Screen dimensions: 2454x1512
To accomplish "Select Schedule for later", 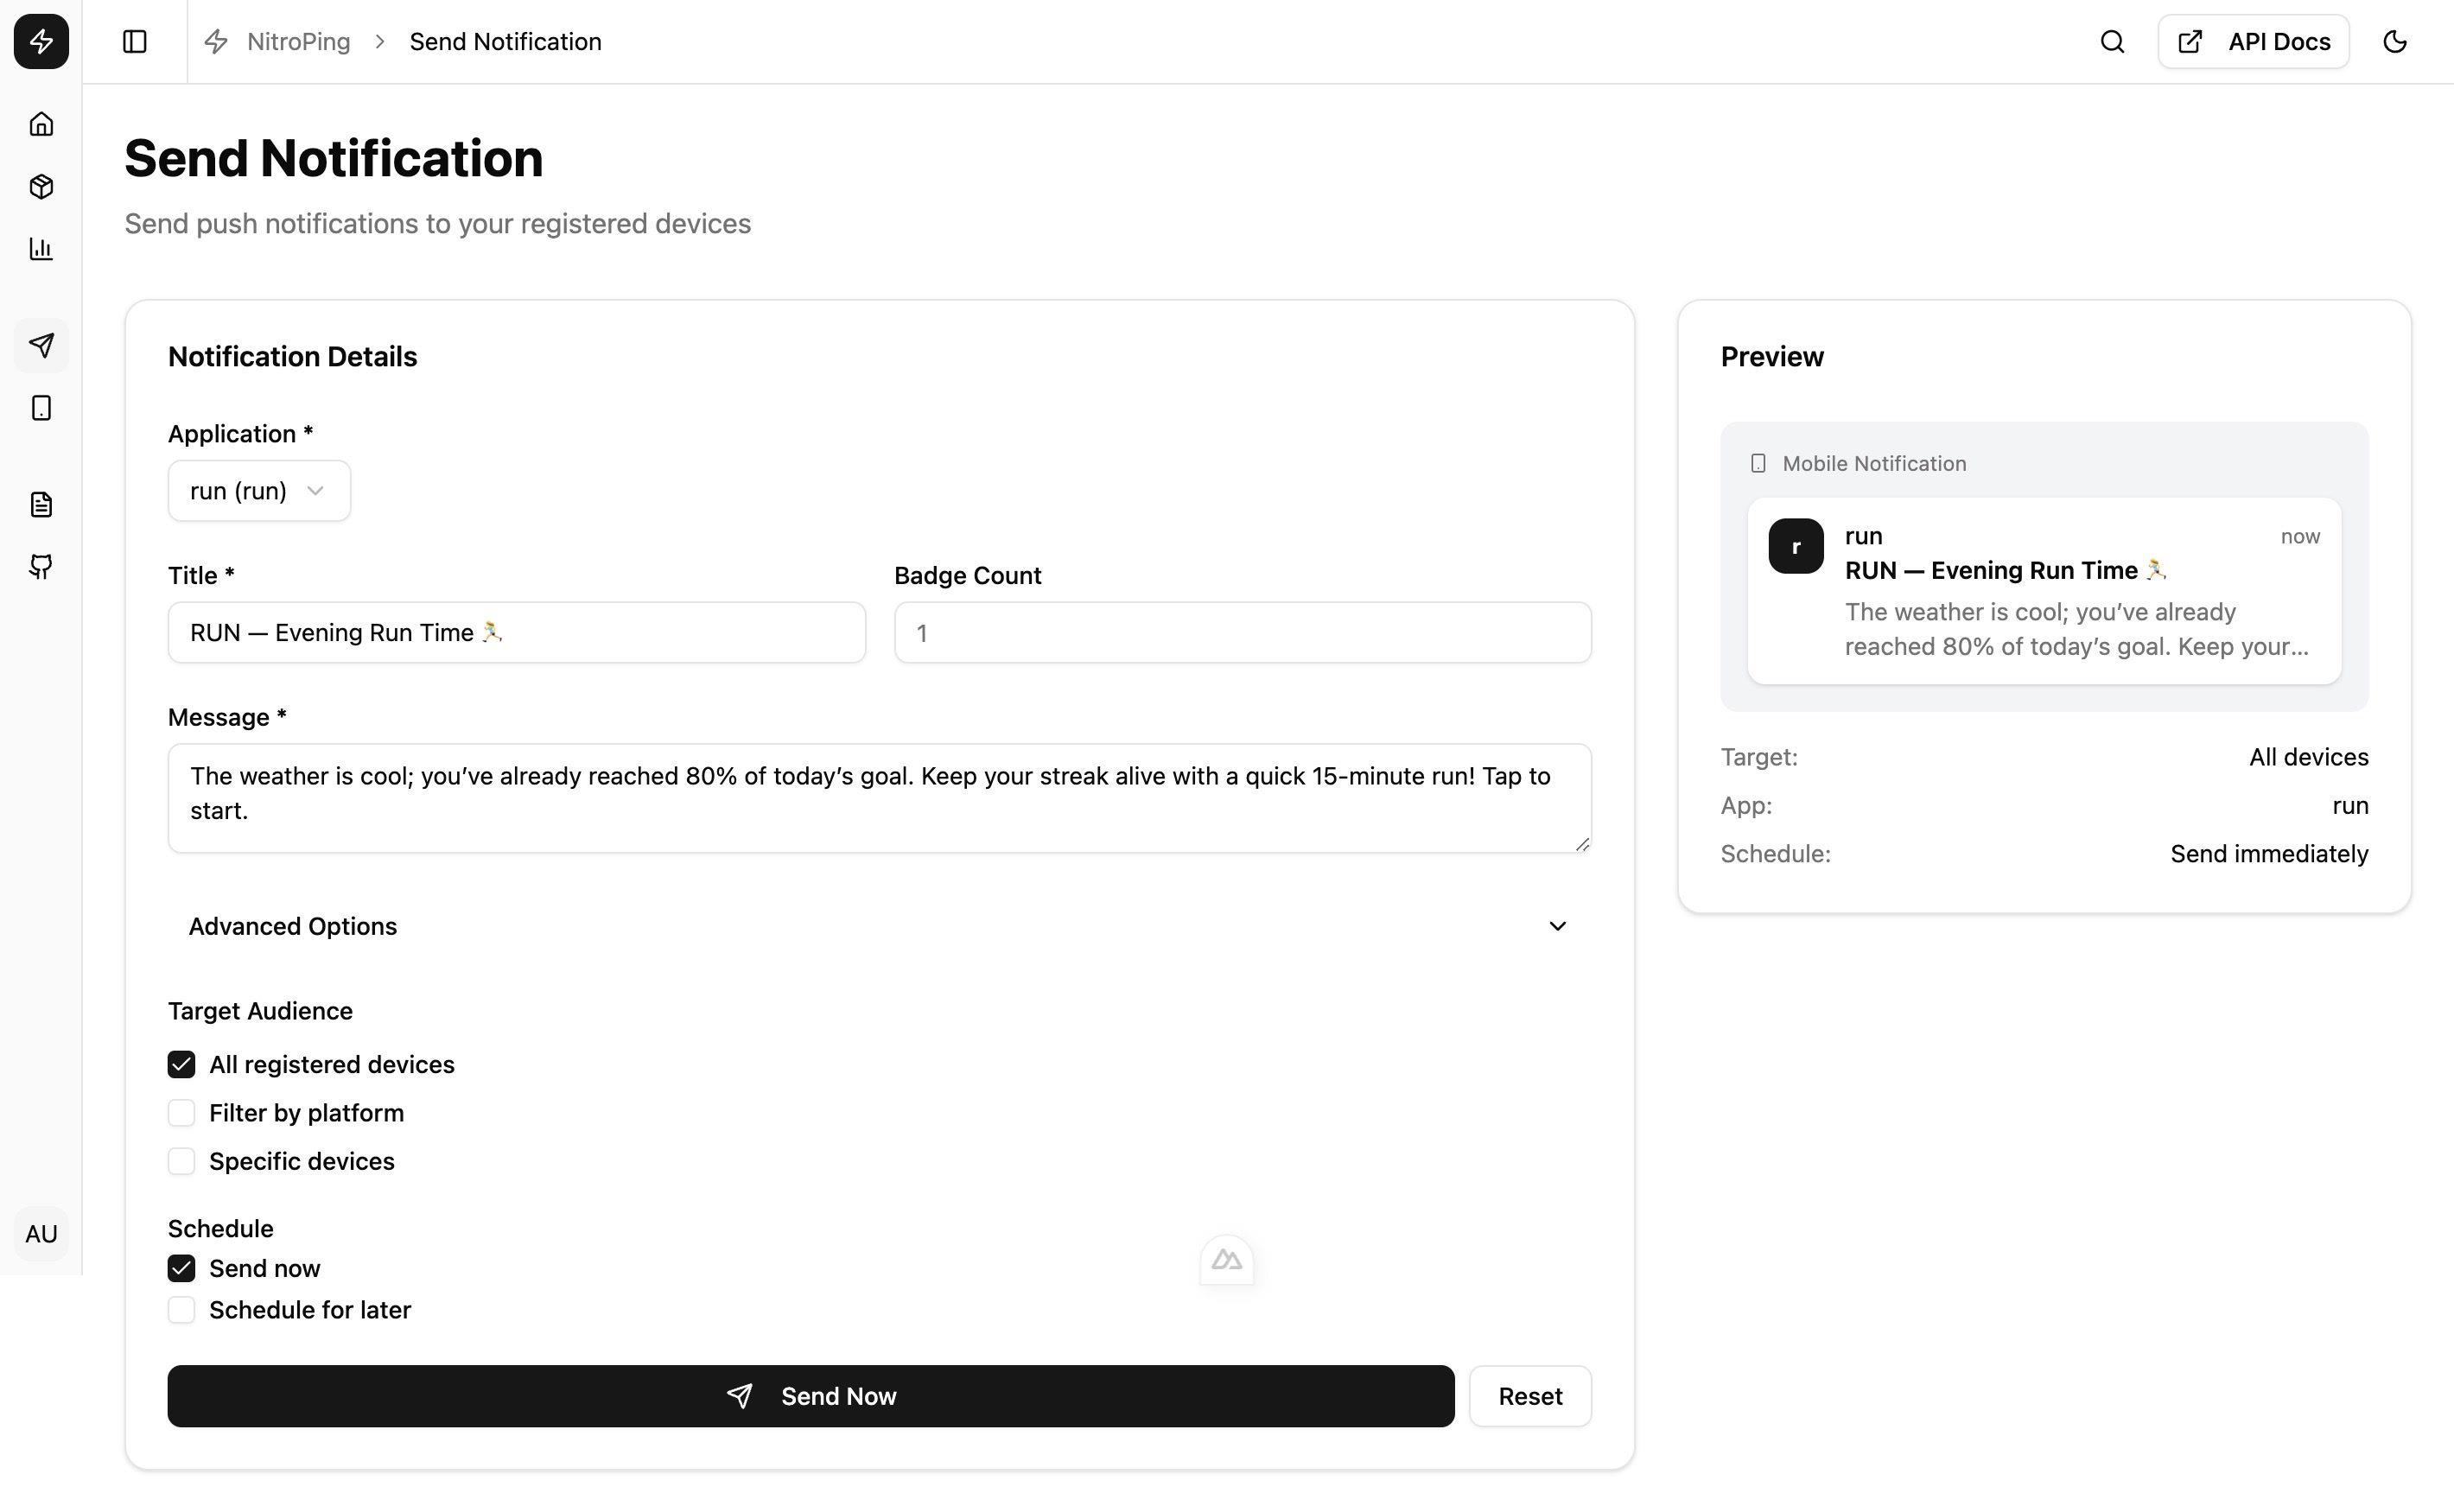I will pyautogui.click(x=181, y=1309).
